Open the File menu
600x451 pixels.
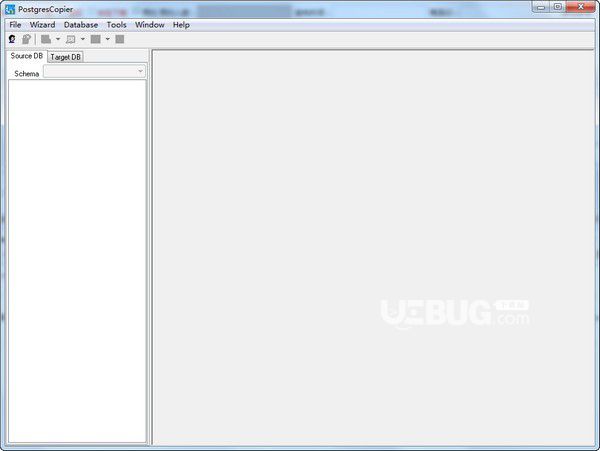click(15, 25)
